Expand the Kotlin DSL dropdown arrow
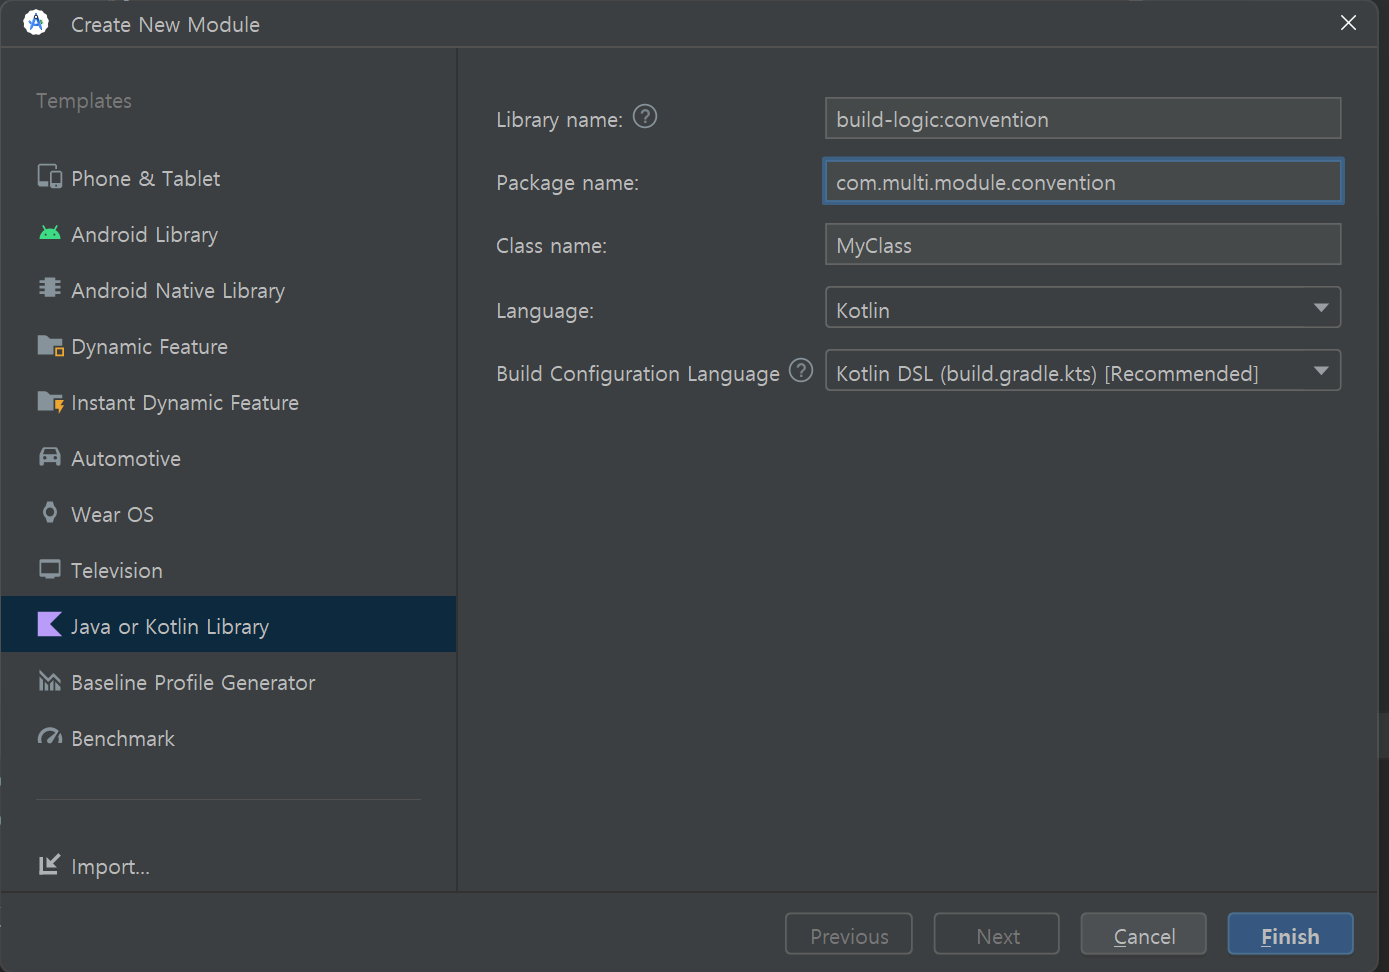Viewport: 1389px width, 972px height. pyautogui.click(x=1321, y=372)
